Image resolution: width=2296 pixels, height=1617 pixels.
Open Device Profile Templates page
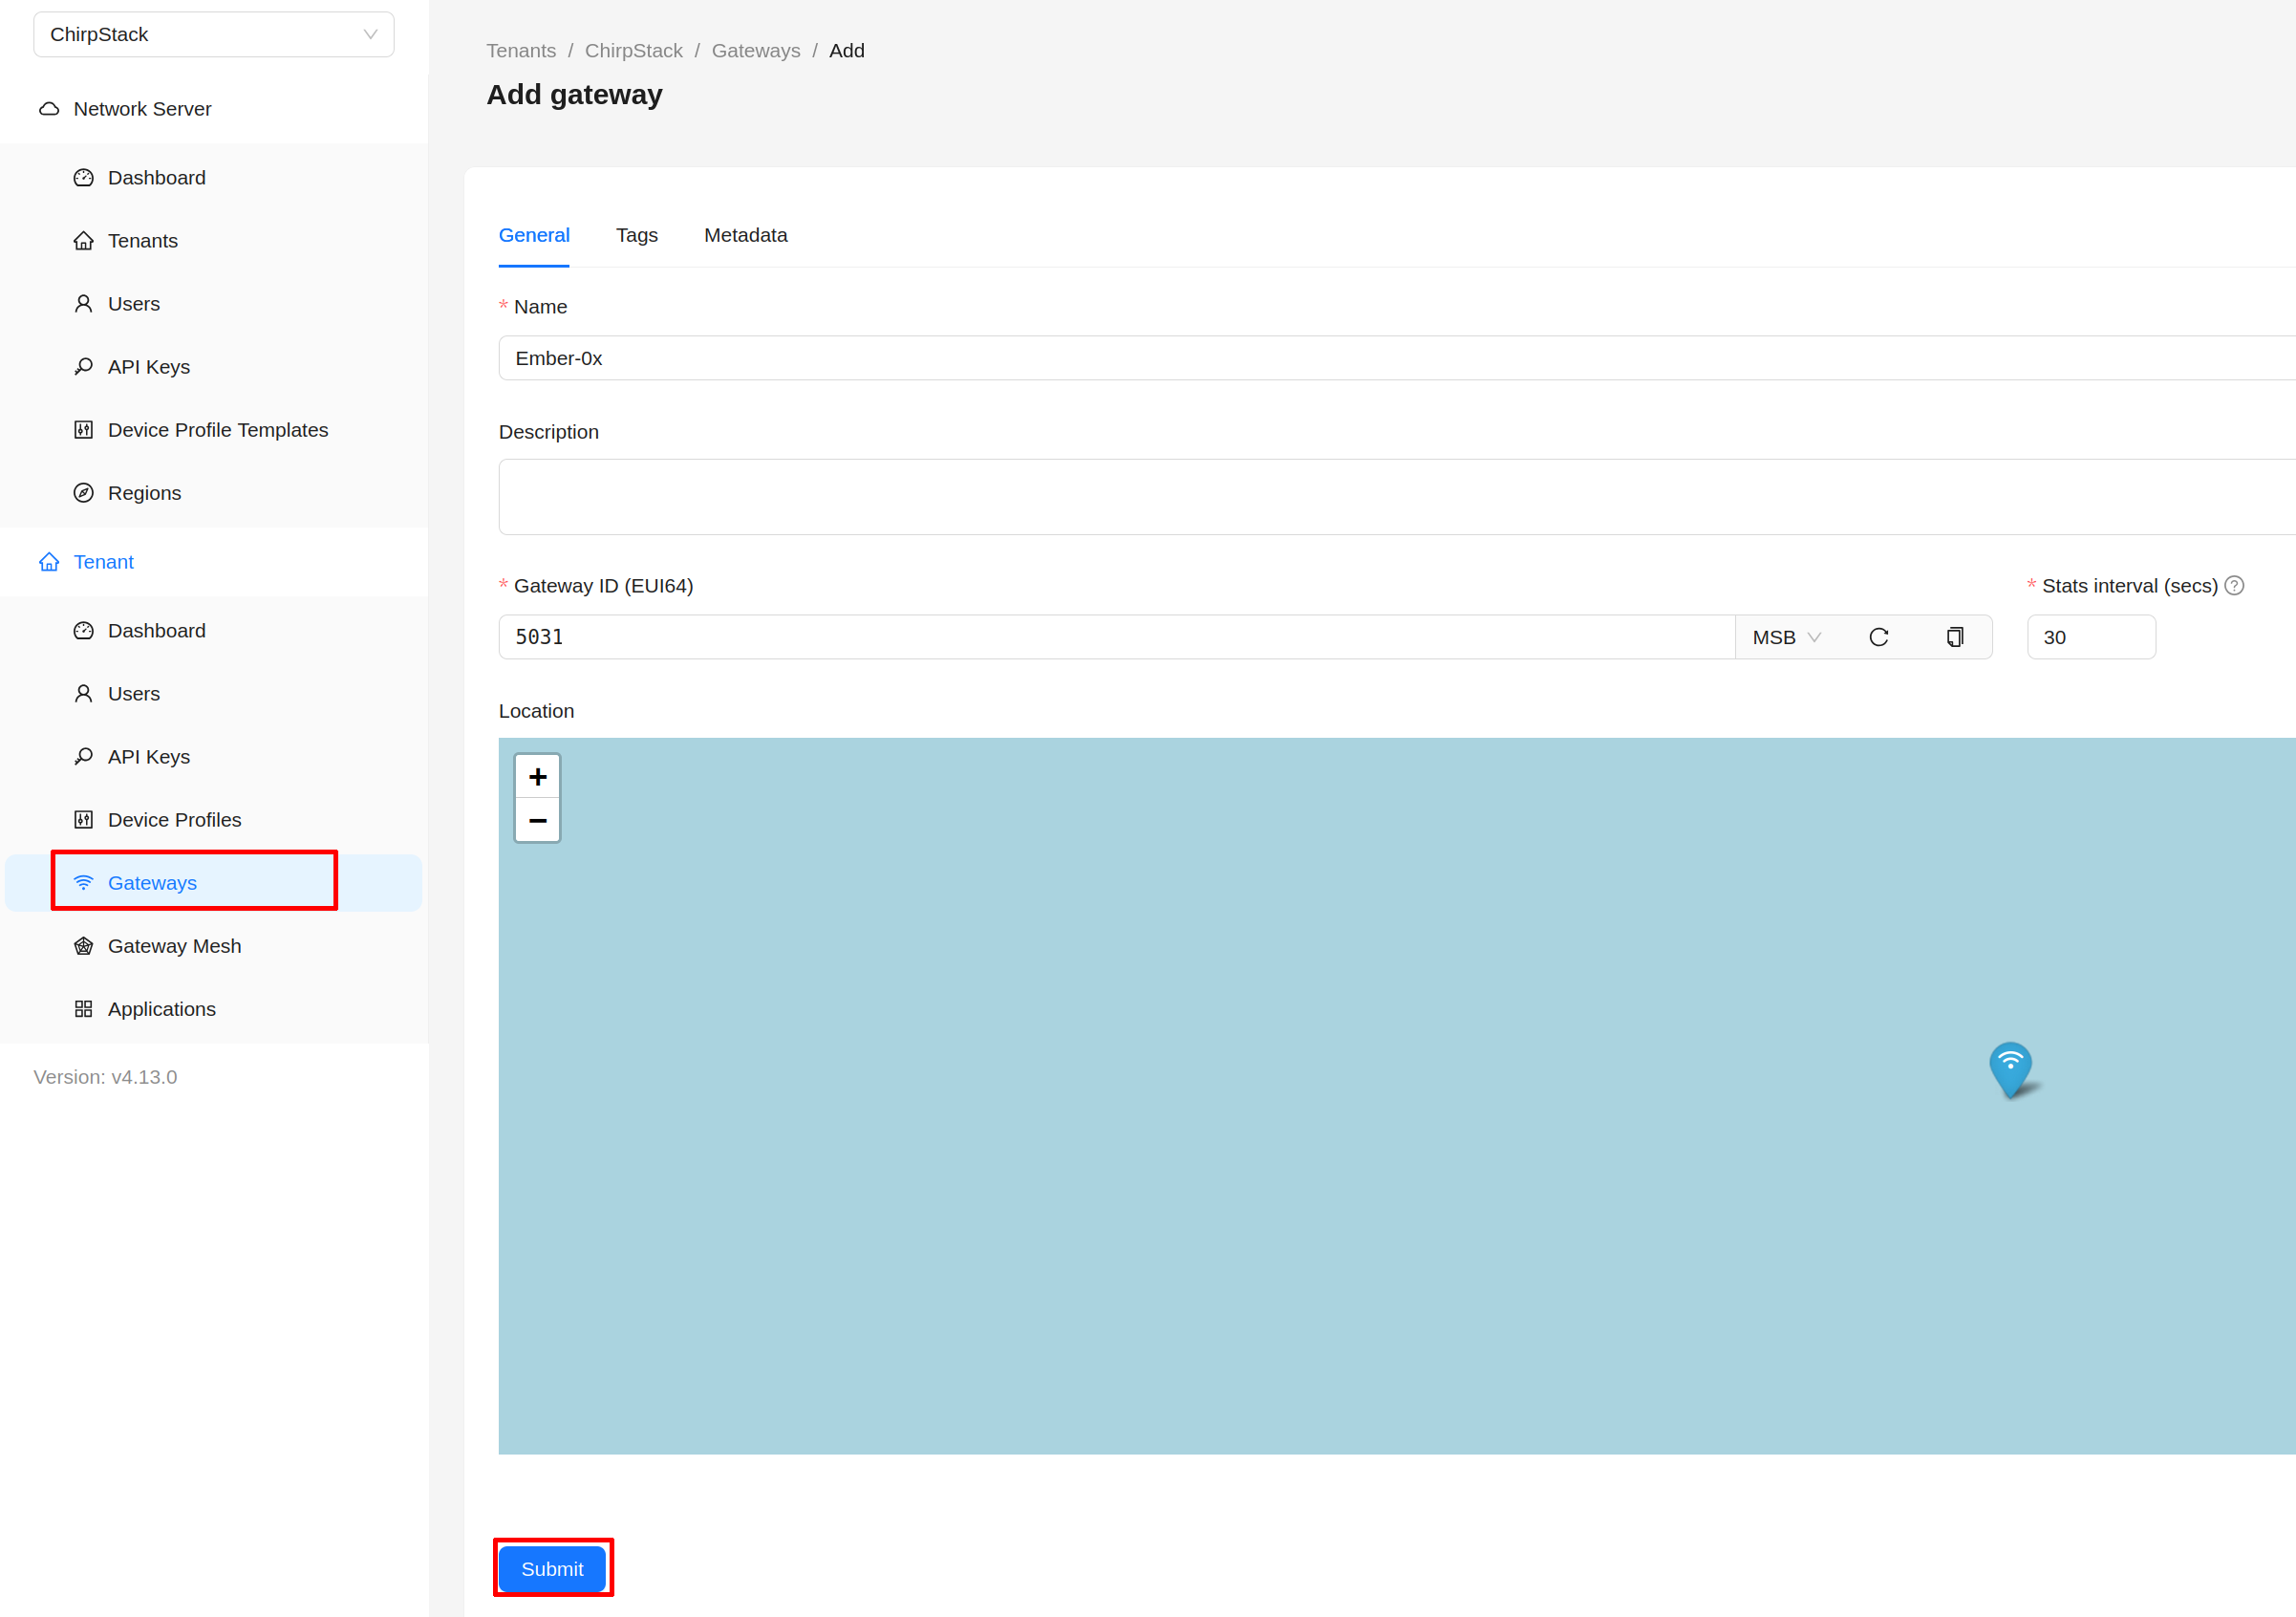coord(217,430)
